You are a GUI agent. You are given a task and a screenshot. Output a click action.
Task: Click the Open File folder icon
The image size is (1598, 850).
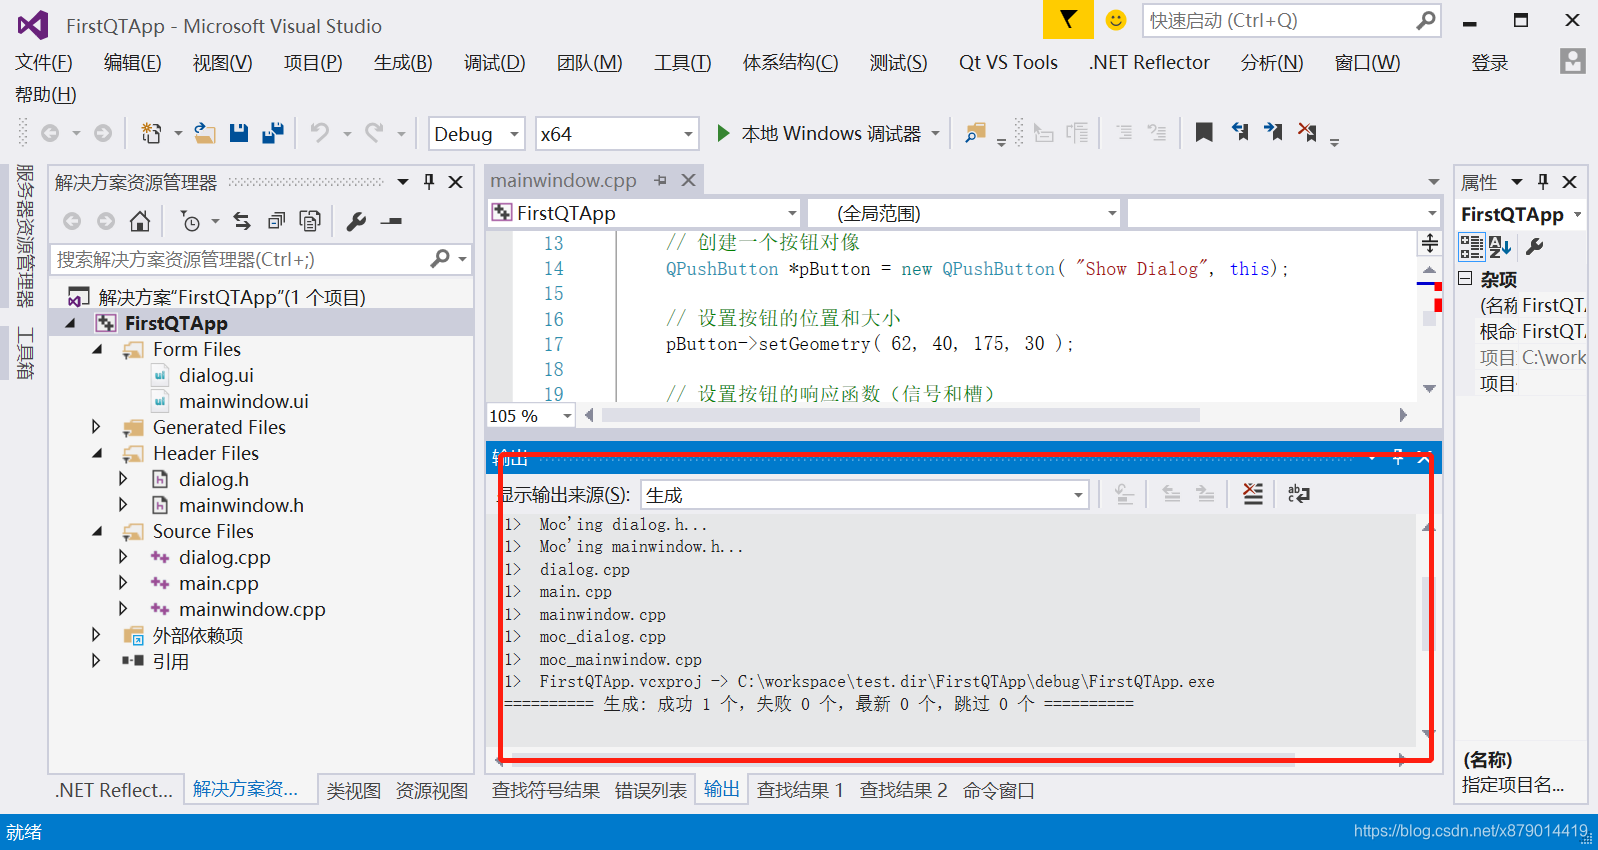tap(205, 133)
